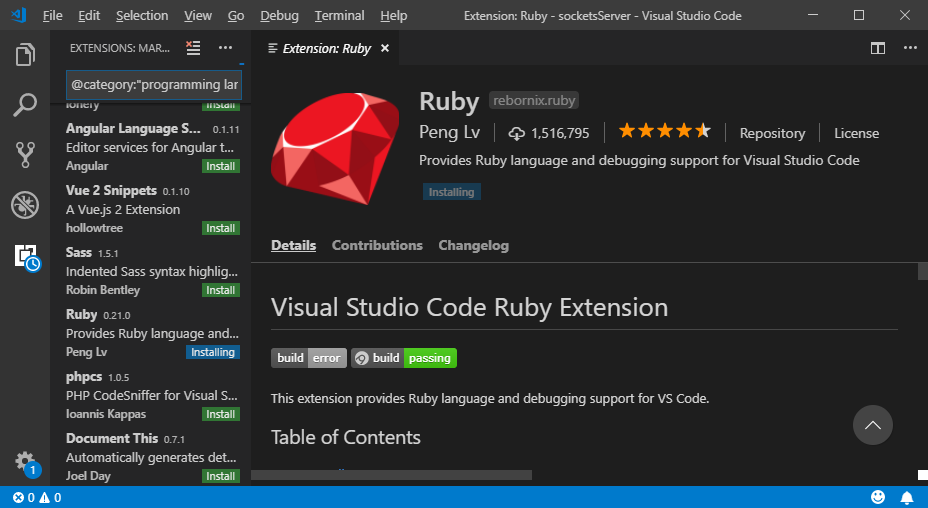This screenshot has height=508, width=928.
Task: Select Angular Language Service list item
Action: [151, 147]
